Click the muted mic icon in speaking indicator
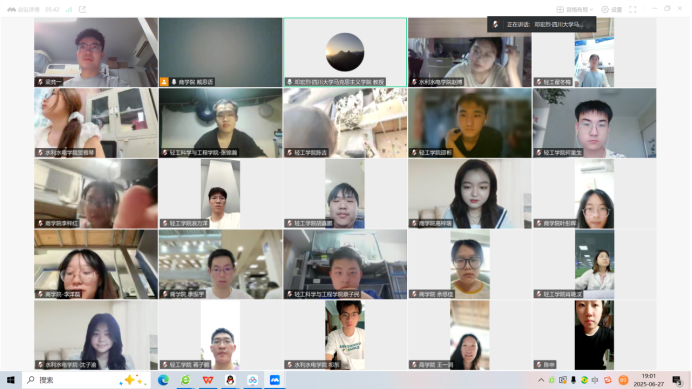The height and width of the screenshot is (389, 692). click(495, 24)
